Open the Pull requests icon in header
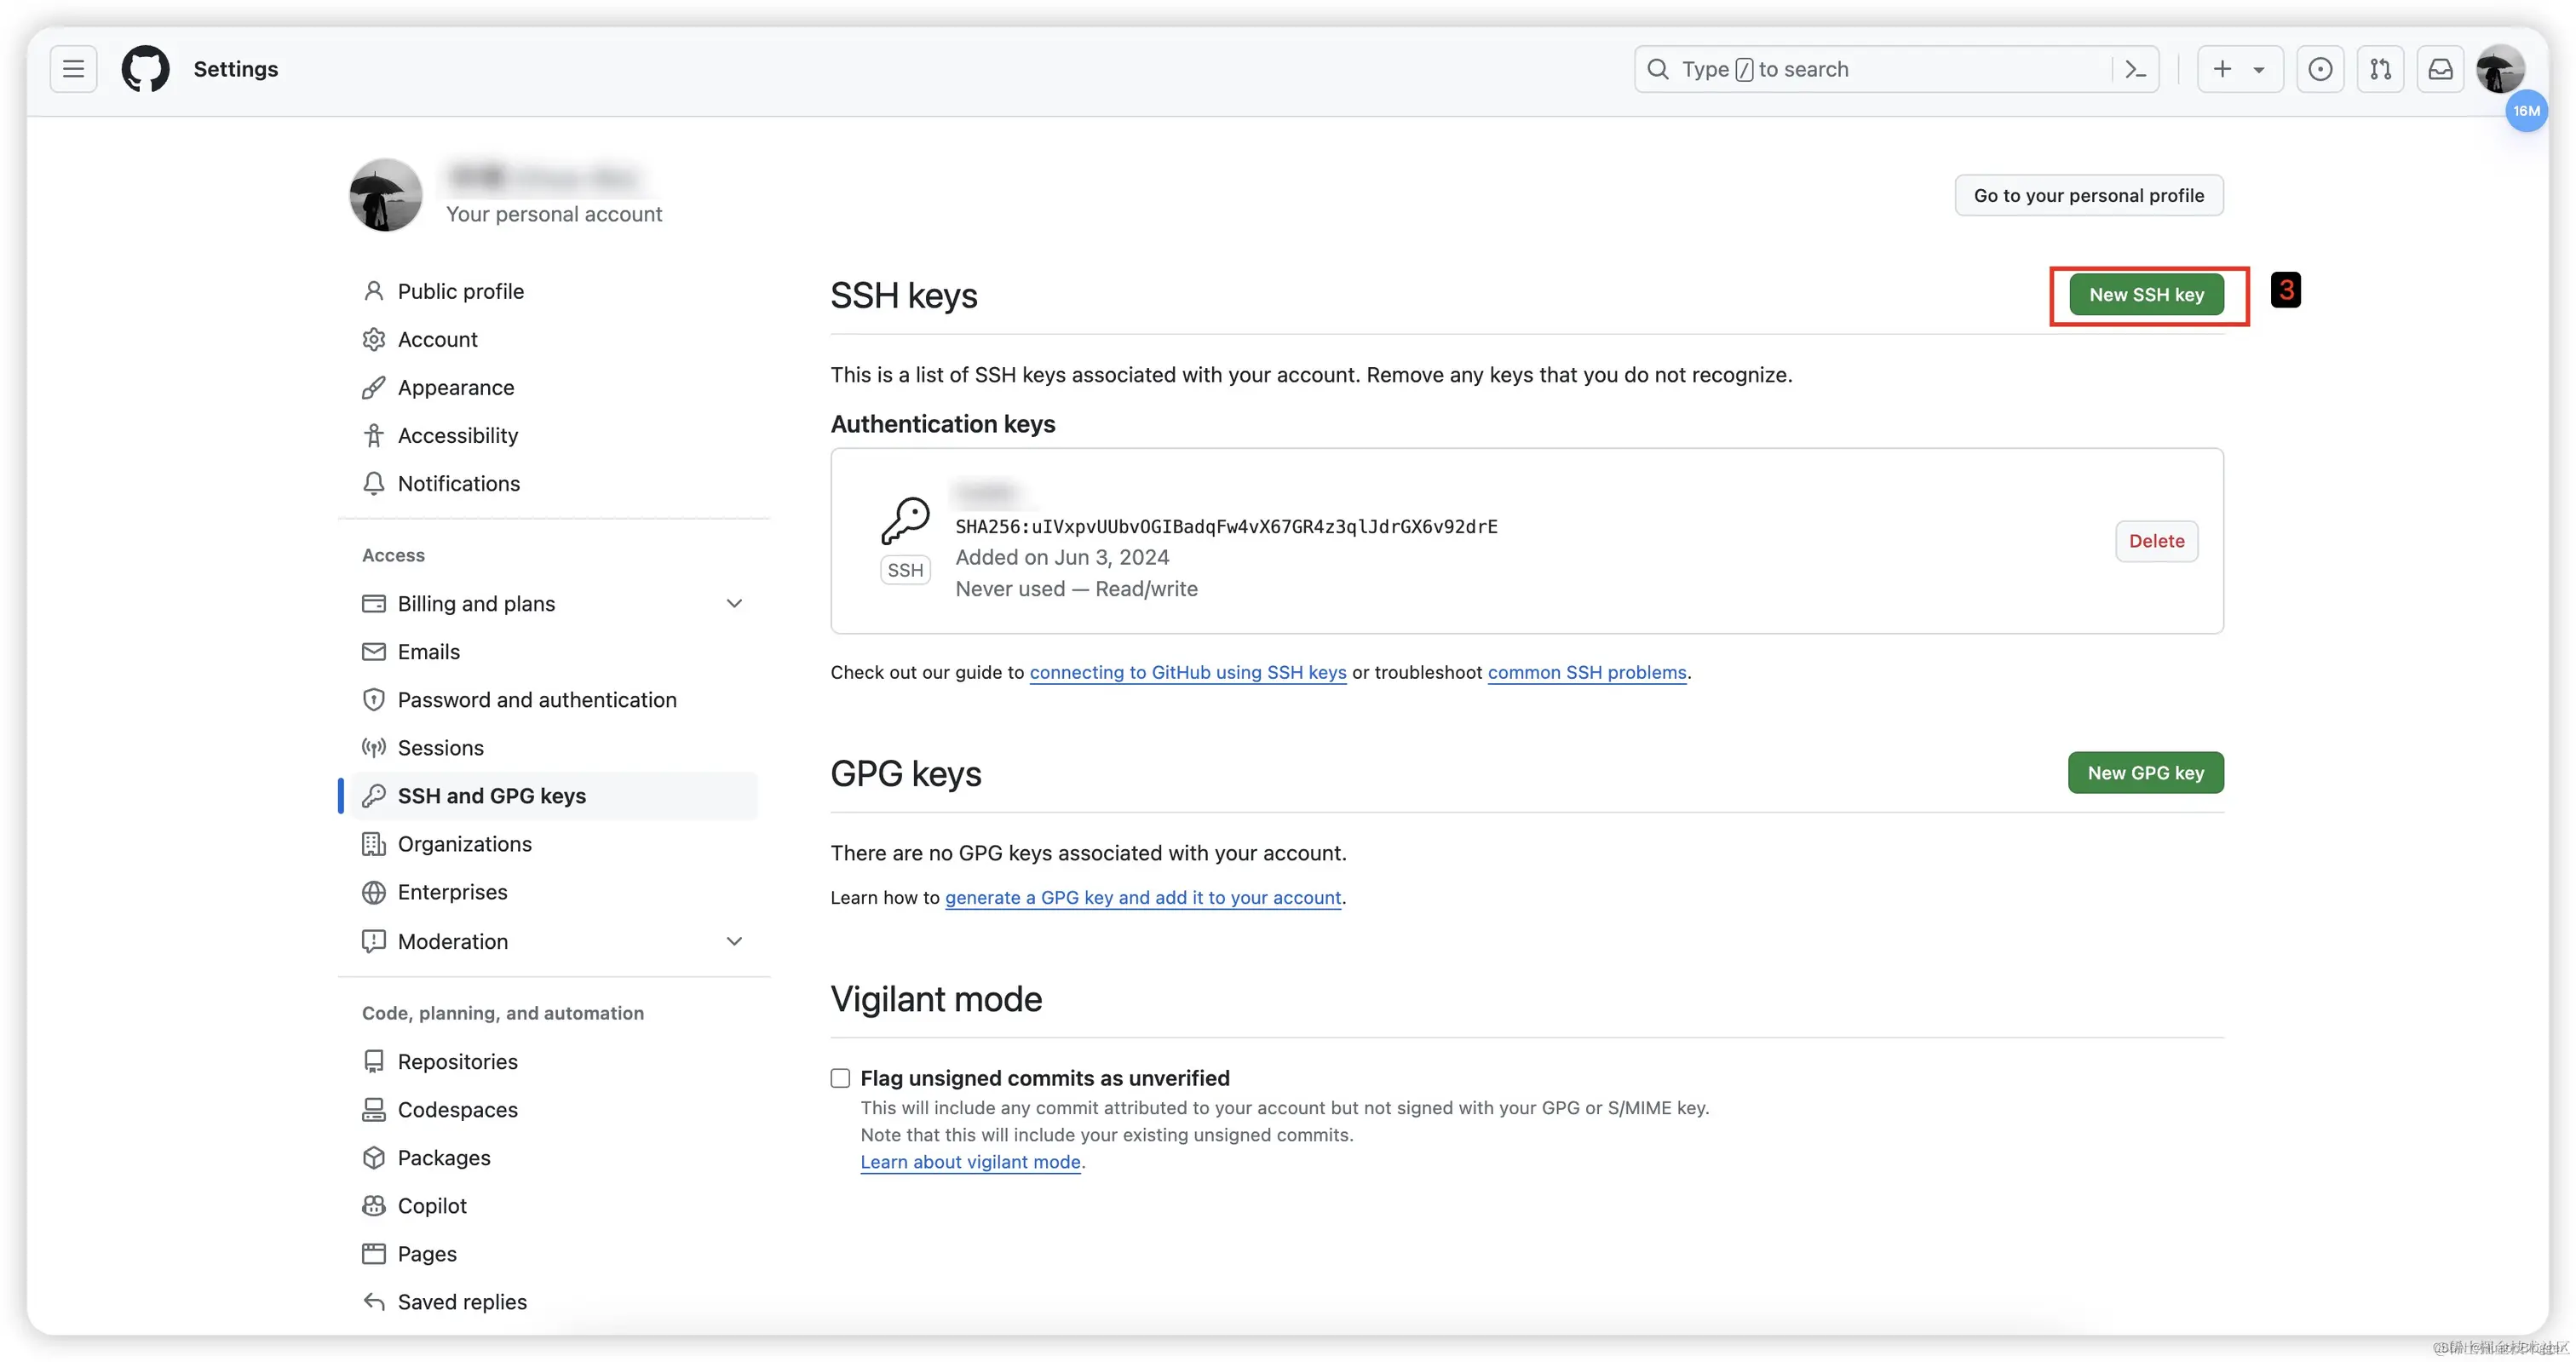 [x=2380, y=69]
